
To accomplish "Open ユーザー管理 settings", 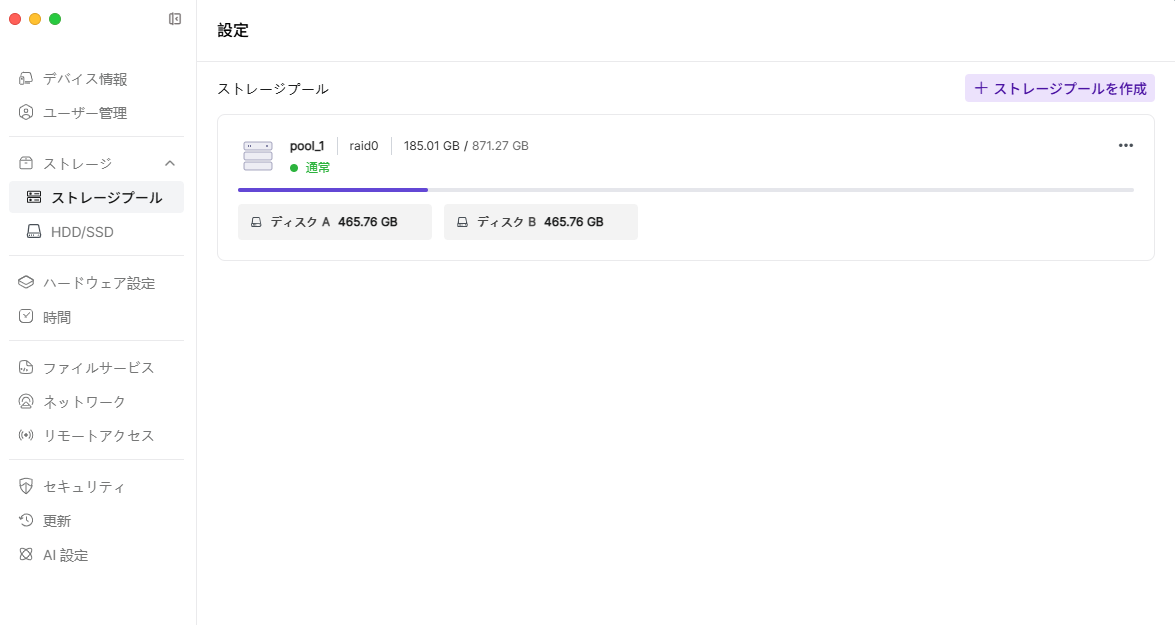I will pyautogui.click(x=84, y=113).
